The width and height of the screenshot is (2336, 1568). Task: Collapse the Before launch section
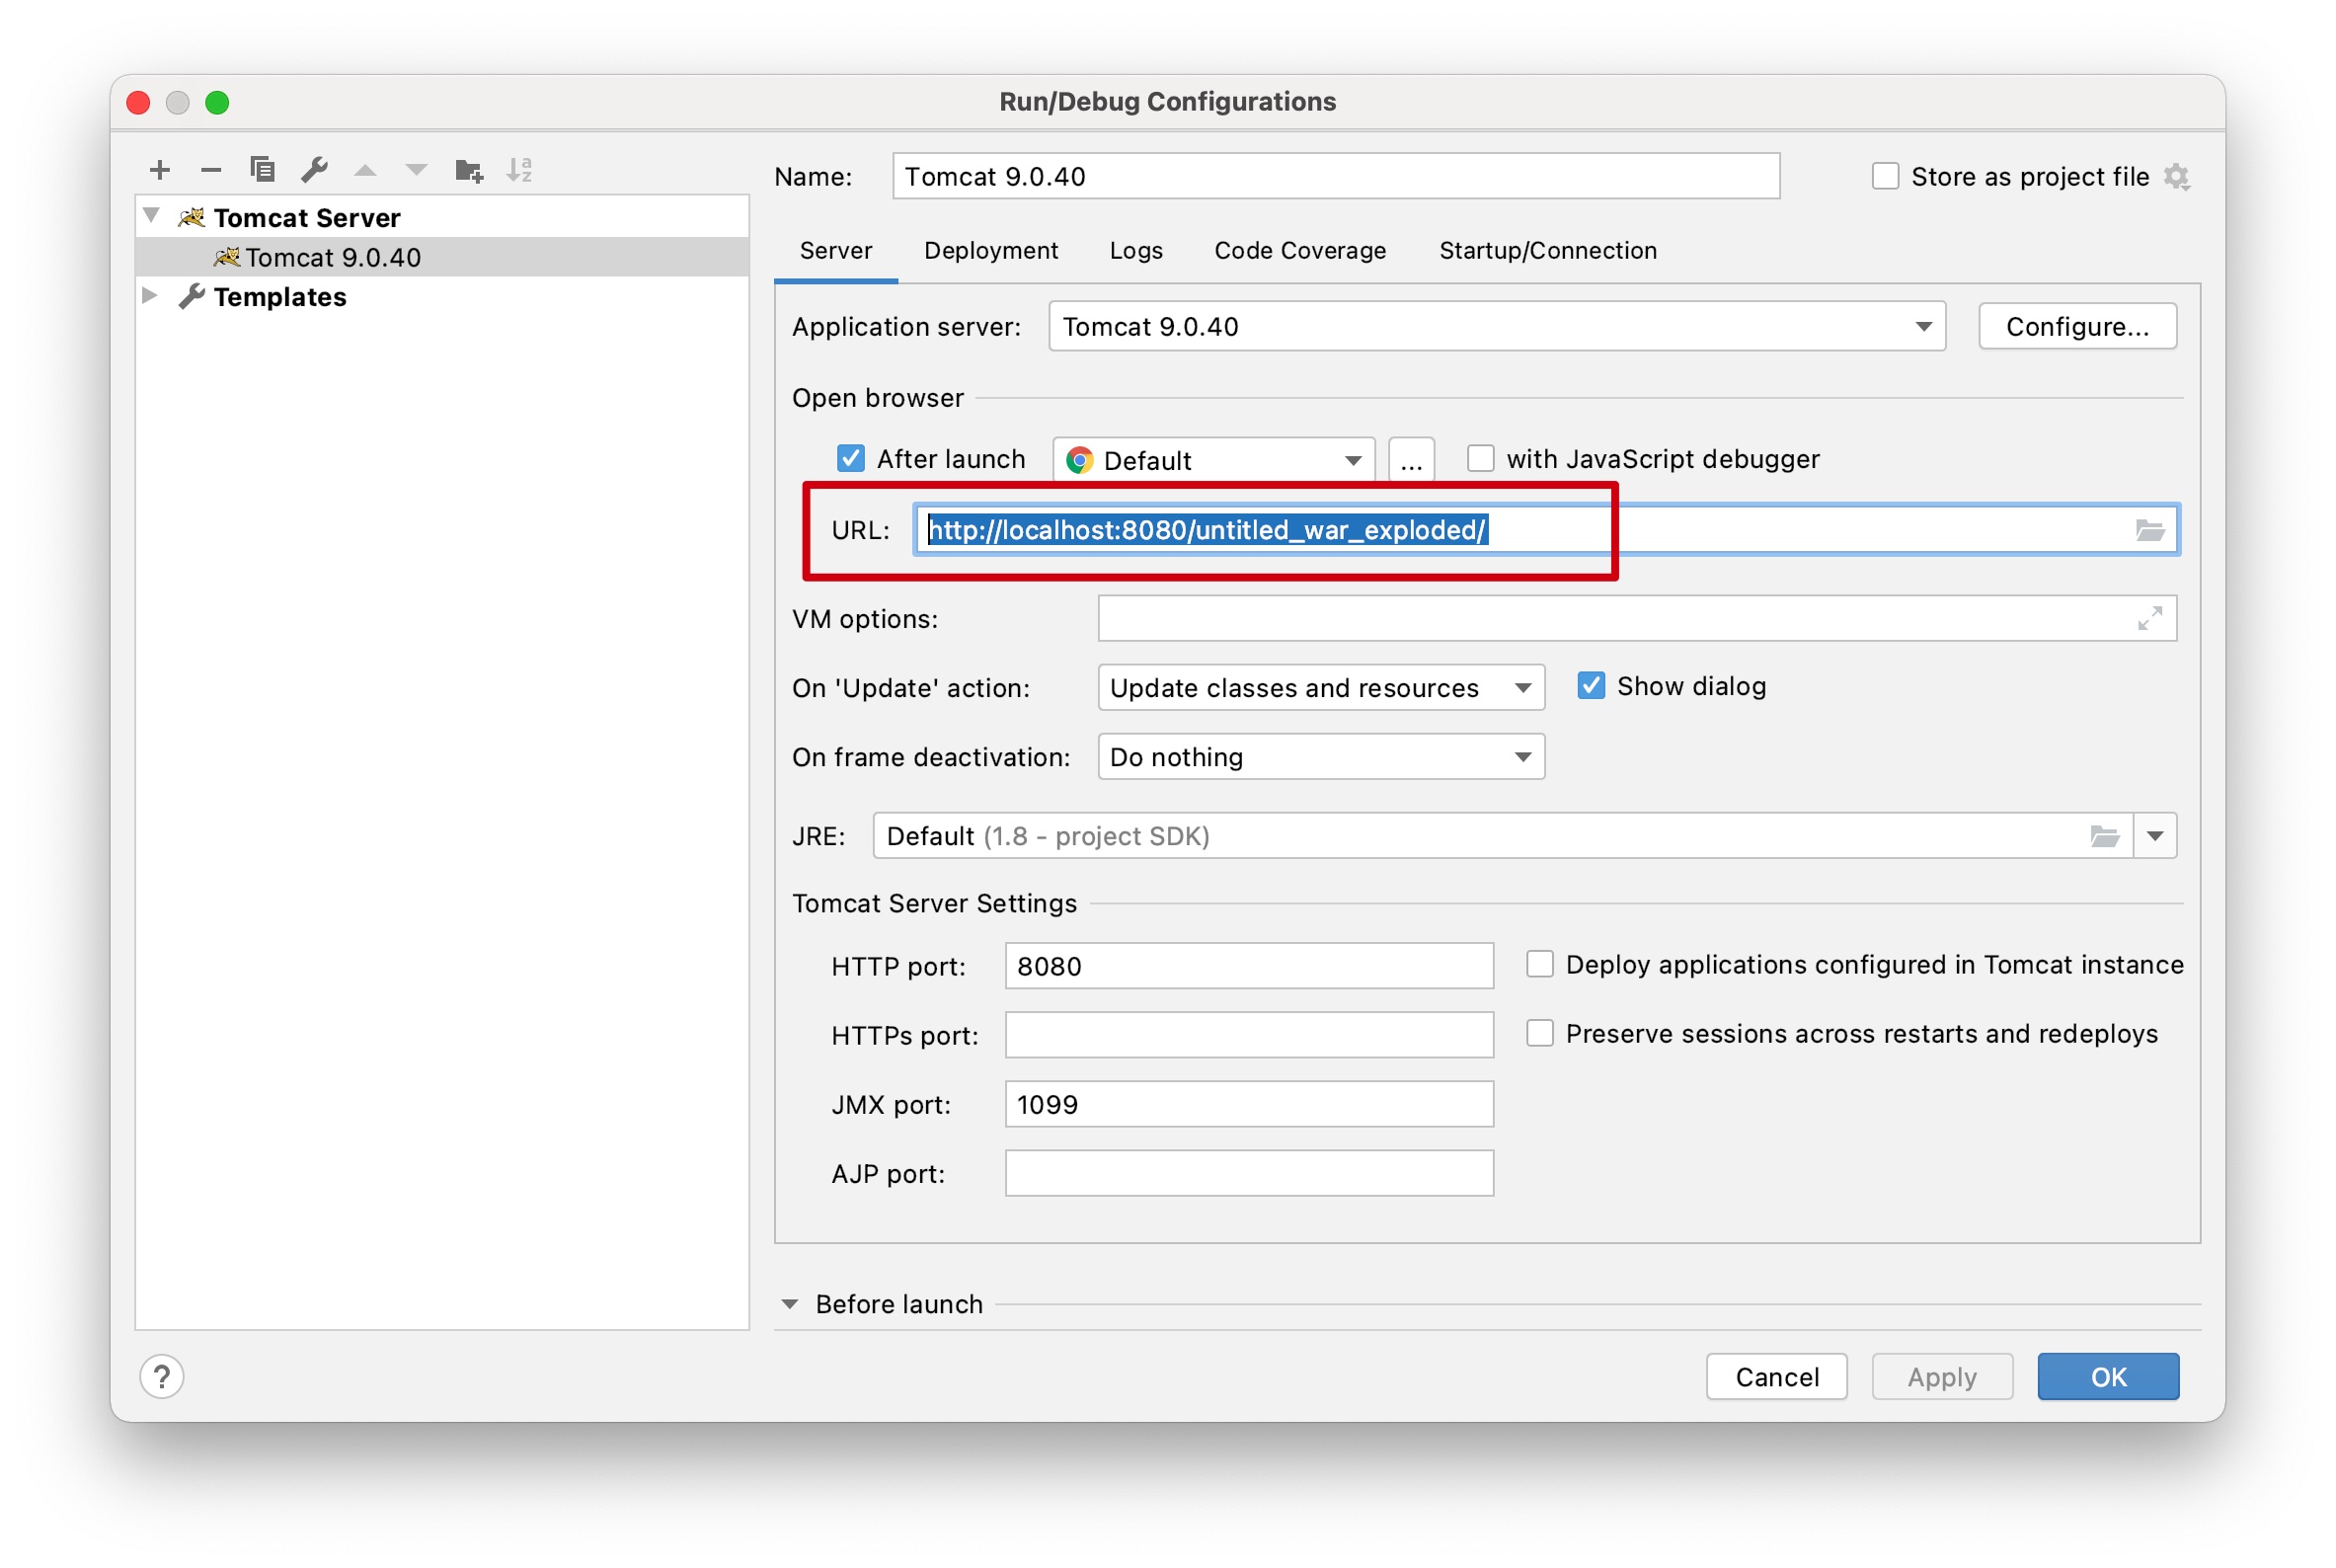pyautogui.click(x=790, y=1304)
